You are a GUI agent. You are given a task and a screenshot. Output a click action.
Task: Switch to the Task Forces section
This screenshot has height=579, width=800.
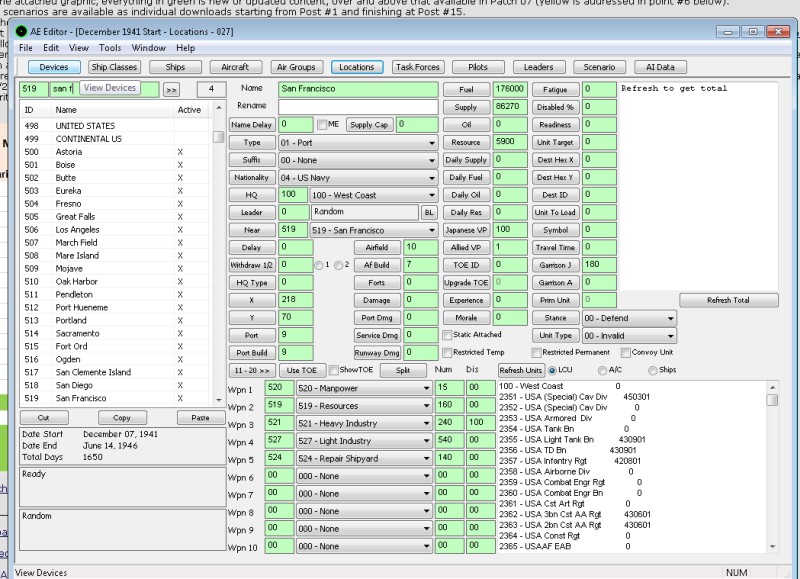coord(417,67)
